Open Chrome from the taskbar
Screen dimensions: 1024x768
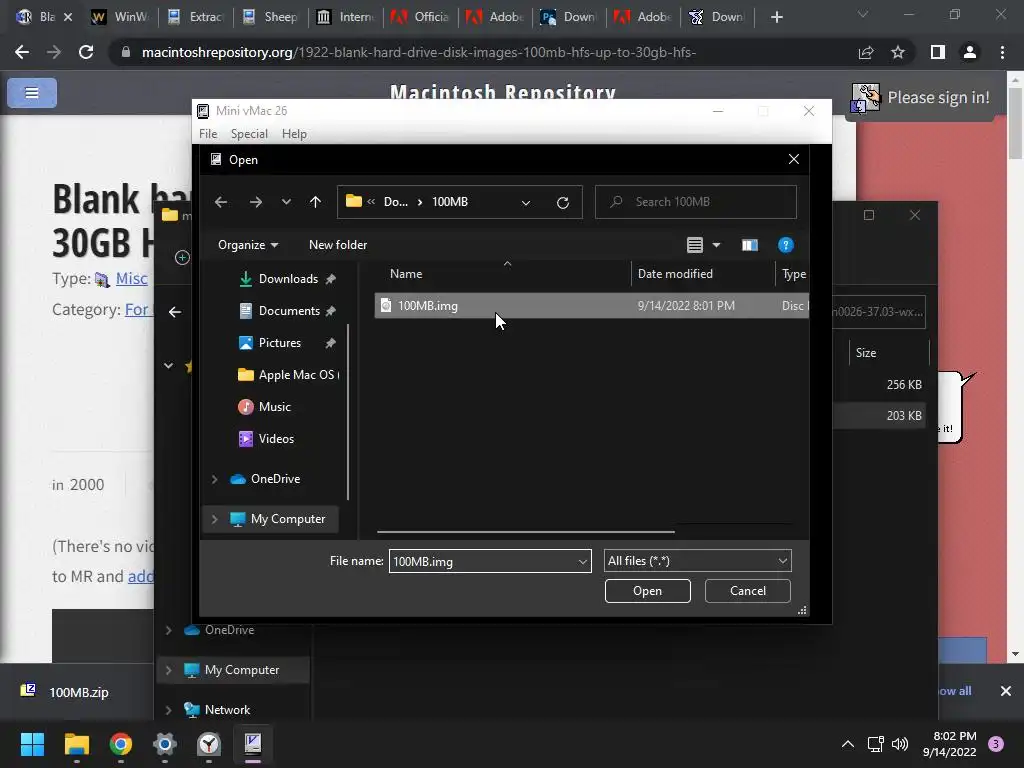(121, 744)
